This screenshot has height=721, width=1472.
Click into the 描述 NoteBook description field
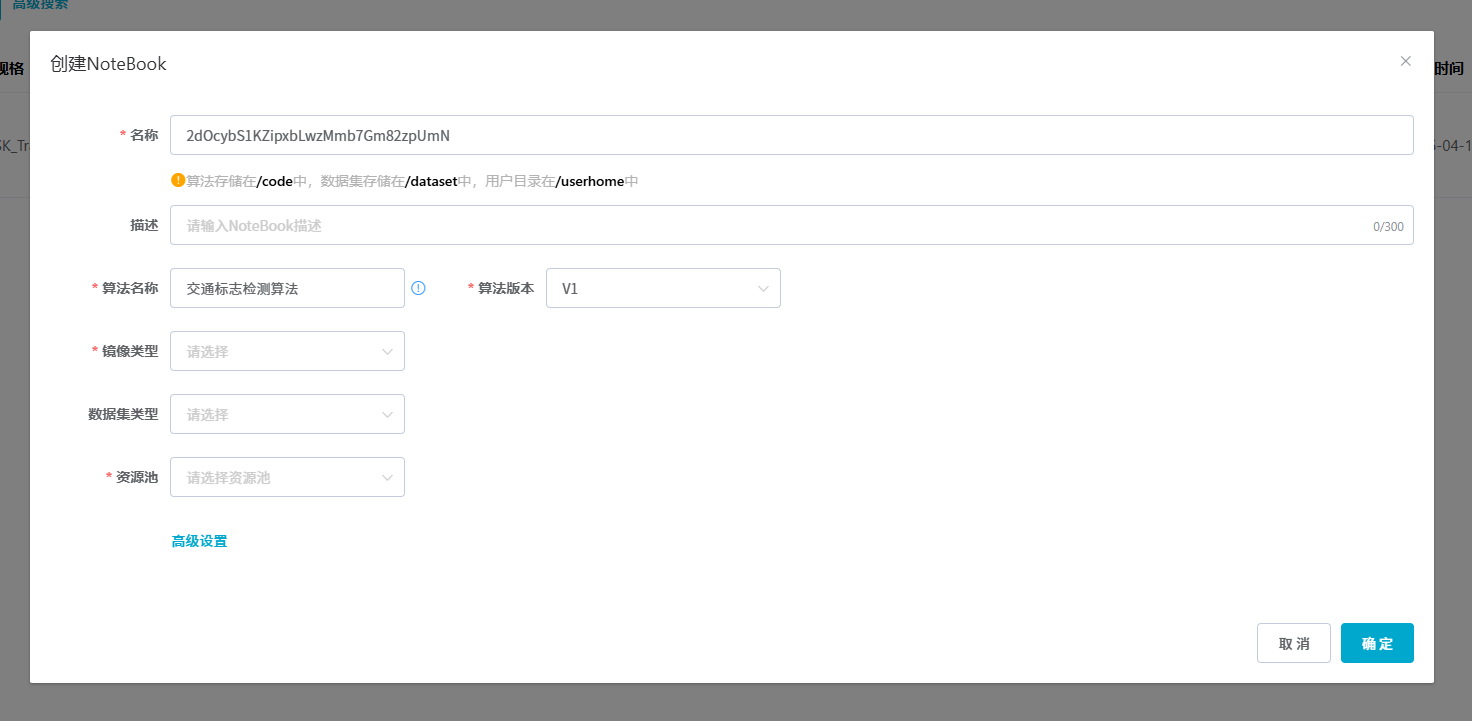(x=770, y=225)
